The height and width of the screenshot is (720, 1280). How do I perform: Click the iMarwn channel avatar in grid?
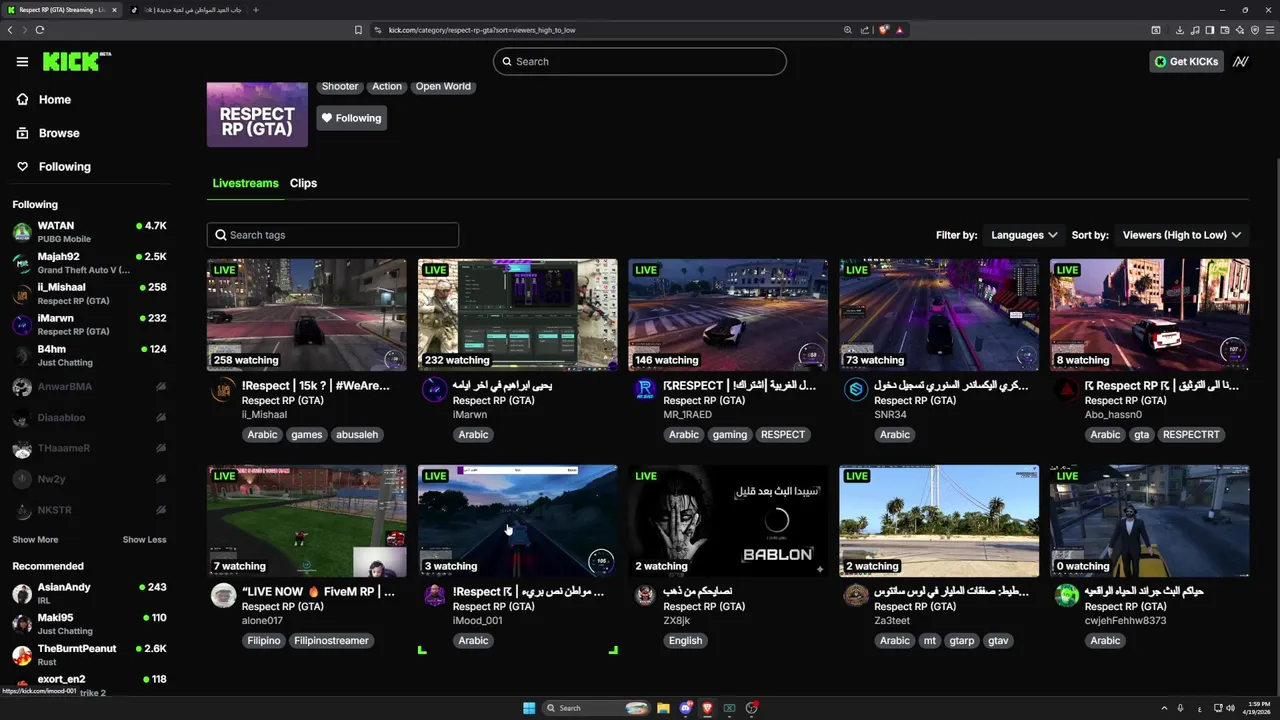click(434, 391)
